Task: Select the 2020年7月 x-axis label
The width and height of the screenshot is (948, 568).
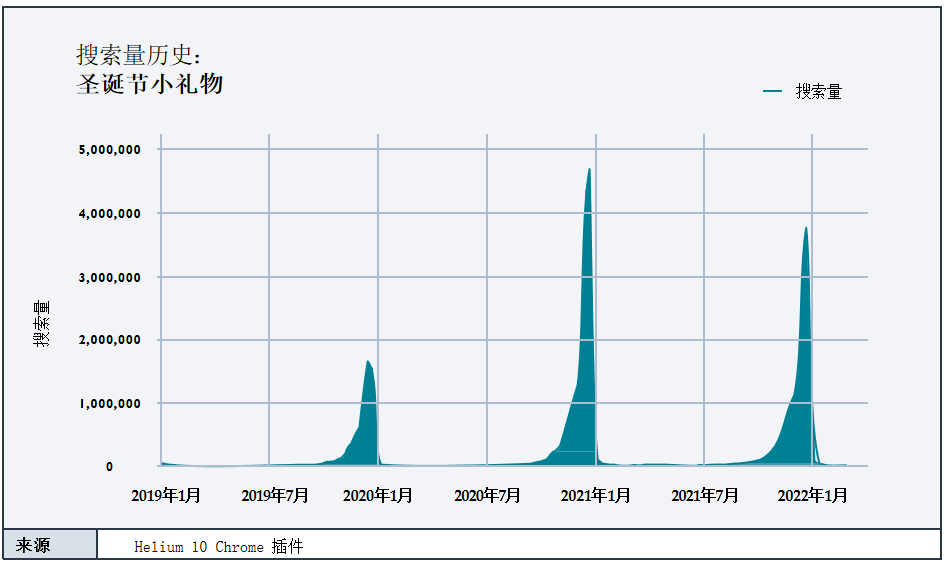Action: coord(487,495)
